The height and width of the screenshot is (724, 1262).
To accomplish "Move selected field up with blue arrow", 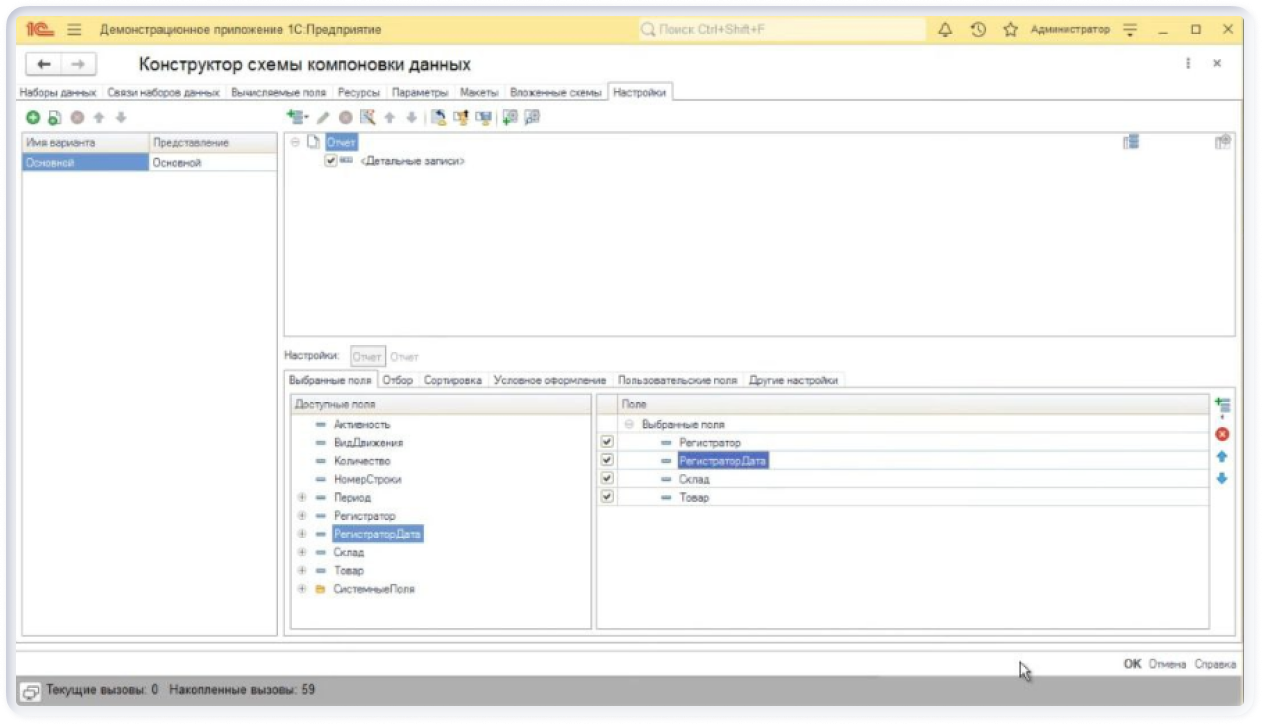I will click(x=1222, y=456).
